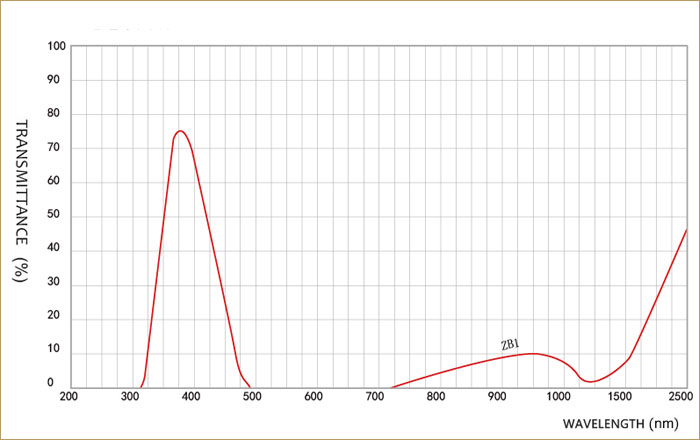Click the 1000 wavelength tick label

tap(557, 398)
